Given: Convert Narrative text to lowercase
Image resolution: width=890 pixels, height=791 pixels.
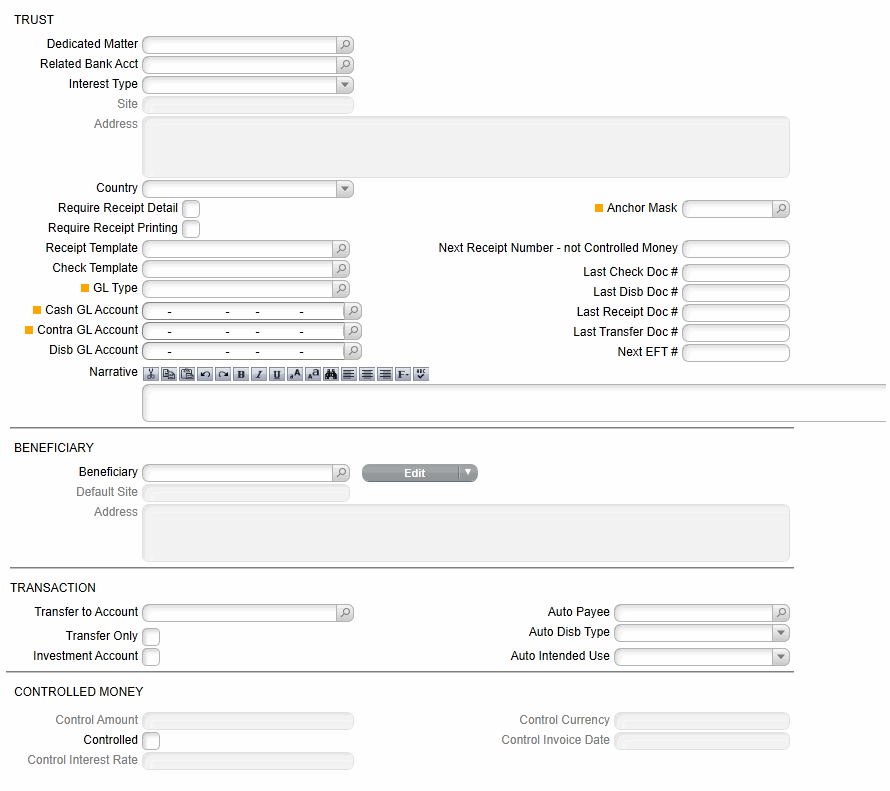Looking at the screenshot, I should pos(313,374).
